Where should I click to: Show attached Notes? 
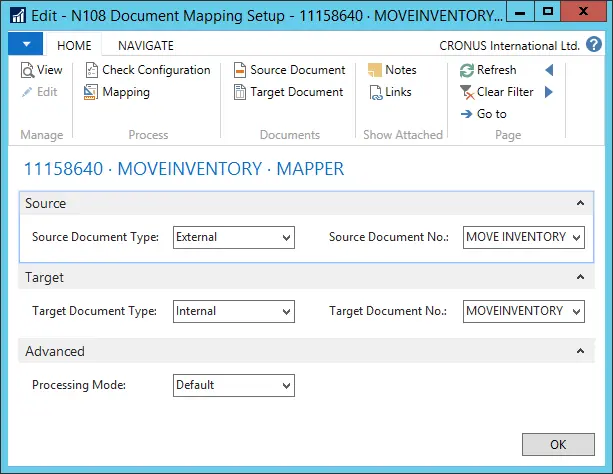[392, 70]
